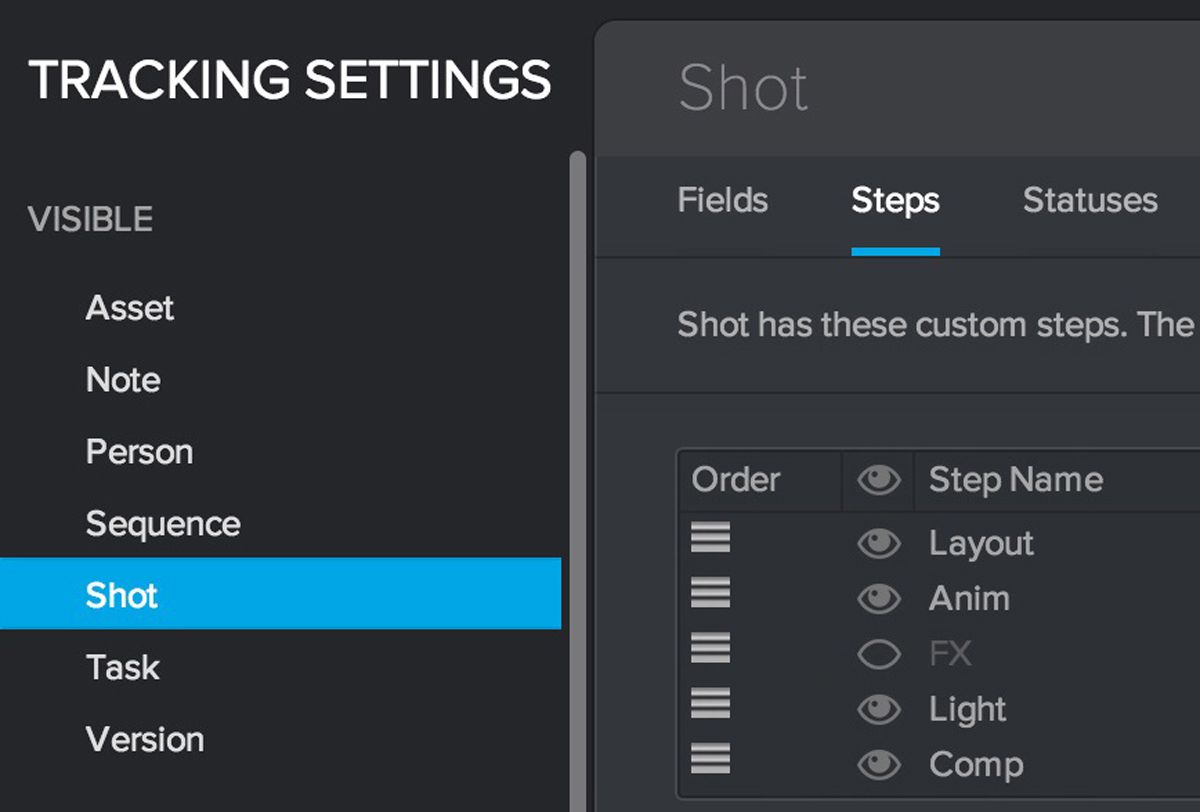Click the eye icon in table header

pos(879,481)
